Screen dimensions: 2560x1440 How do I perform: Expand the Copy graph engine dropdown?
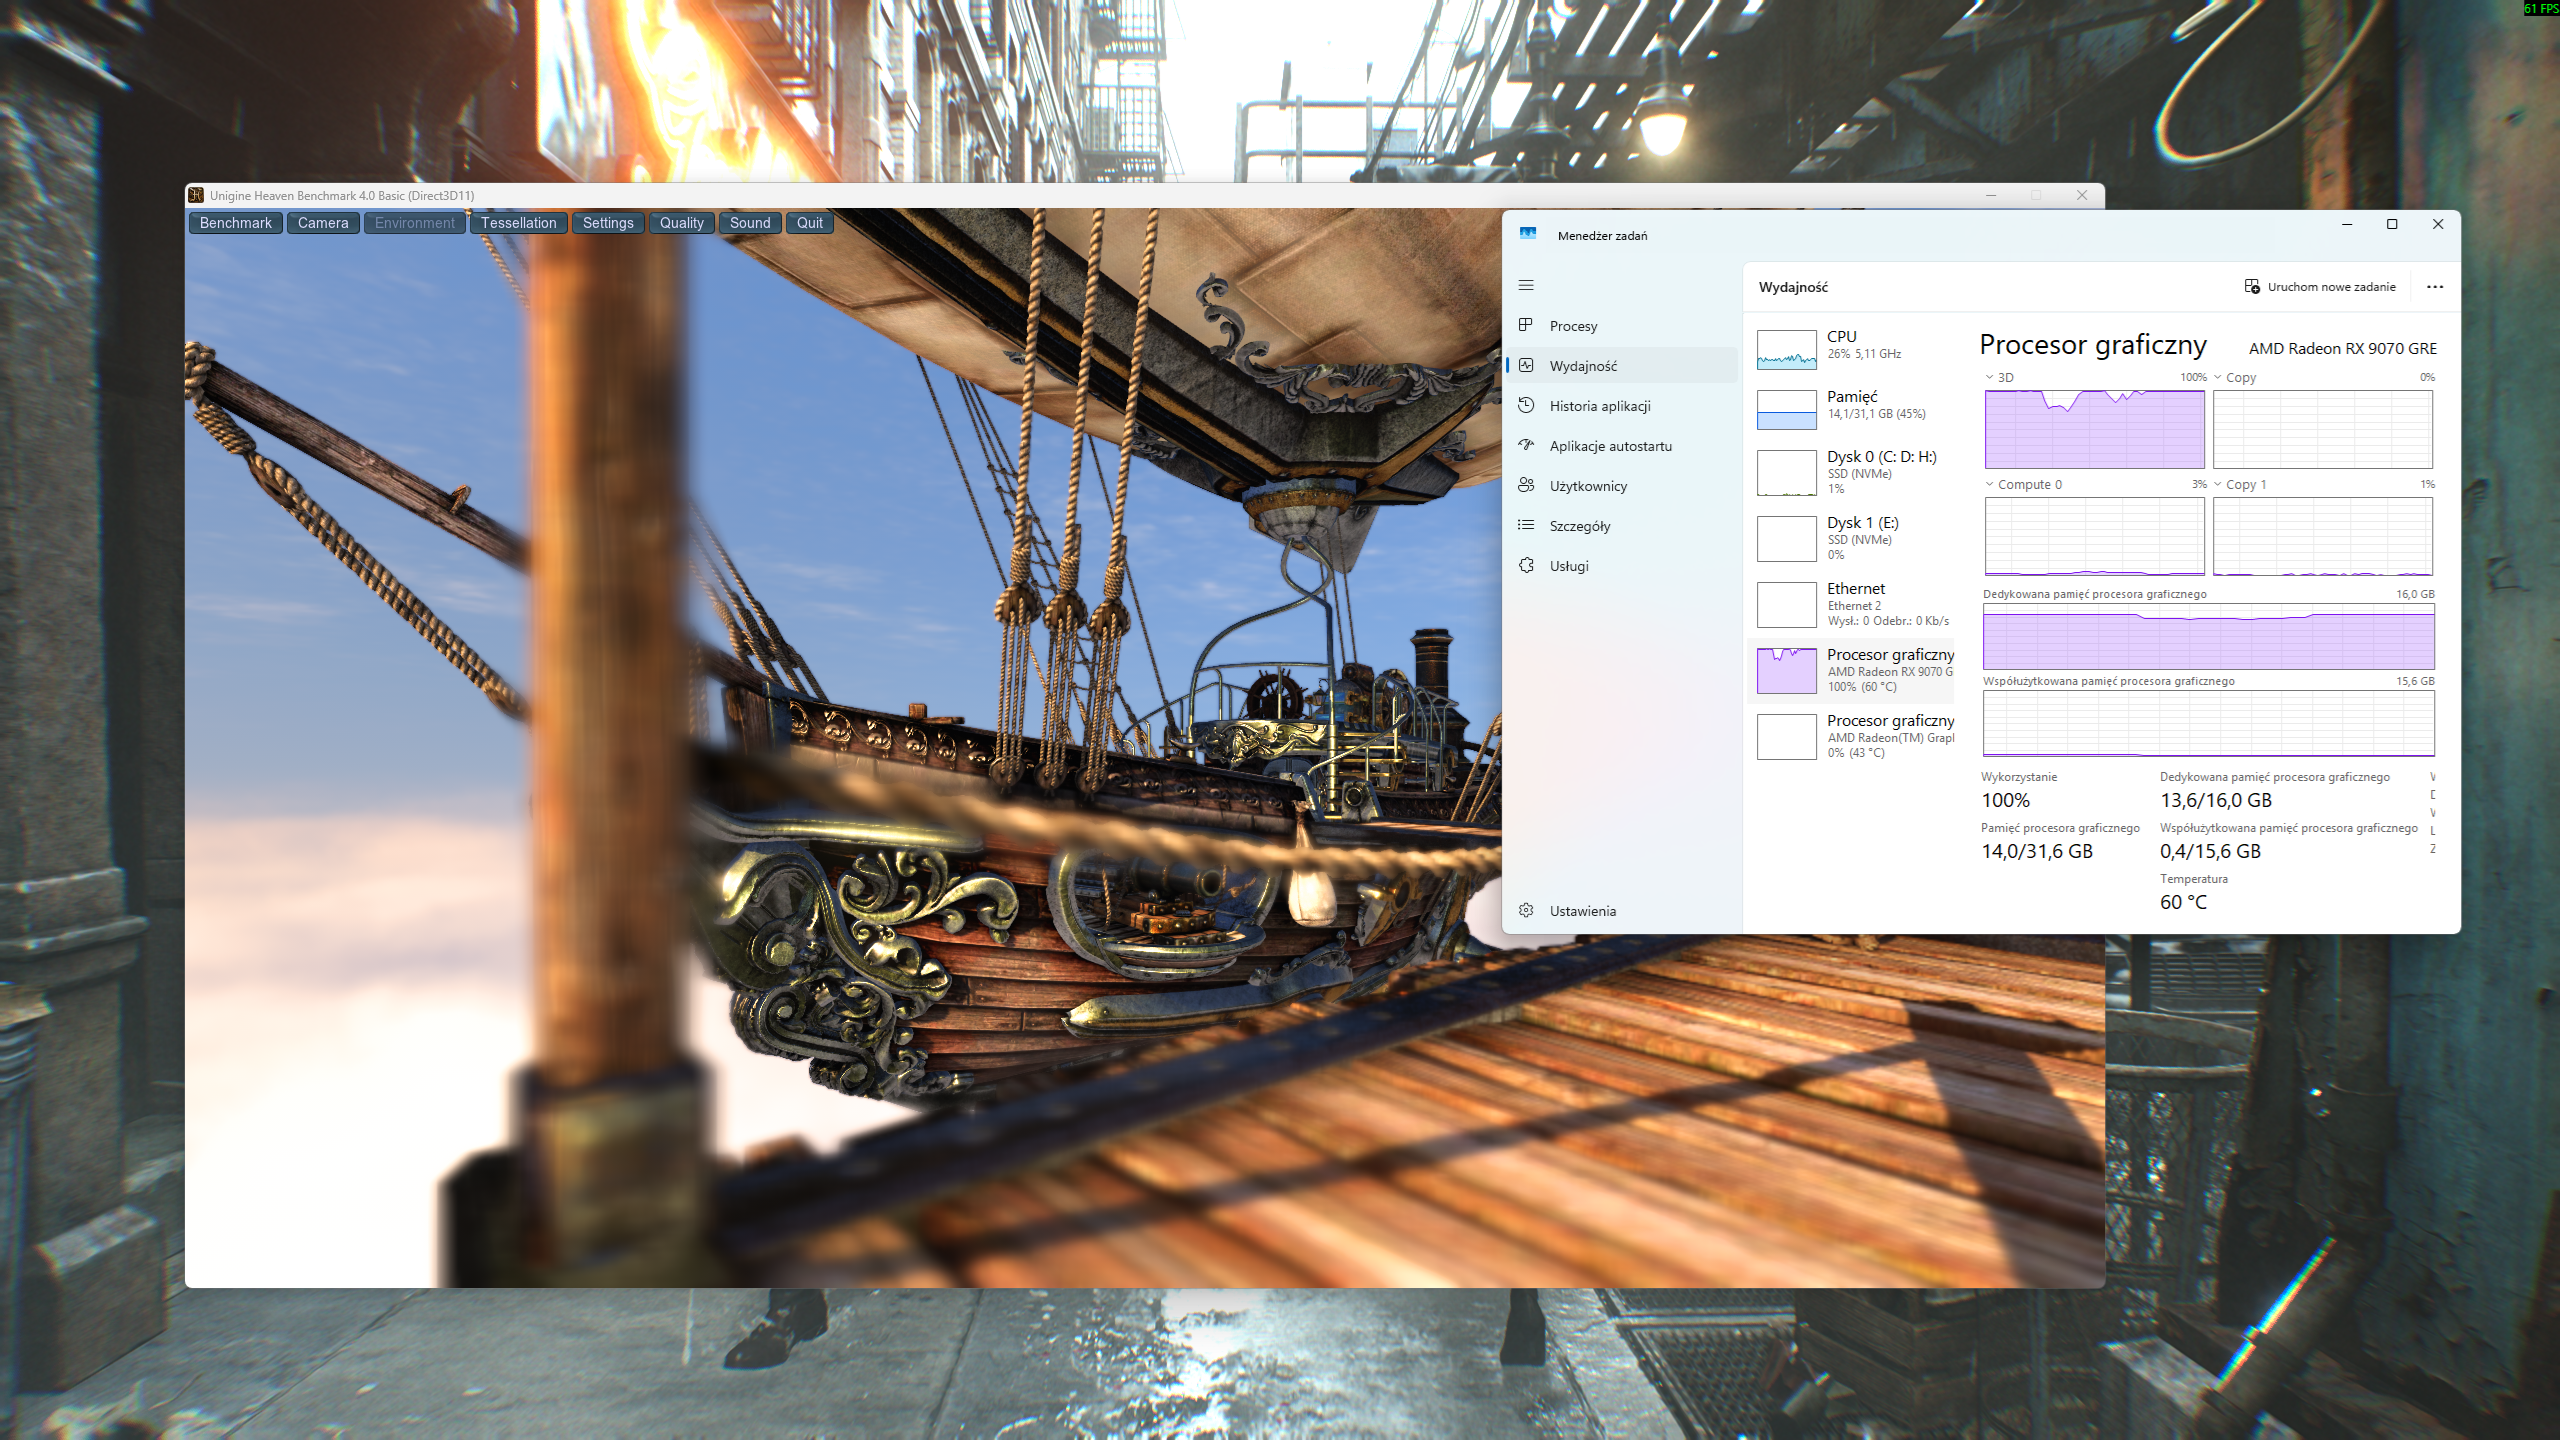[2217, 377]
